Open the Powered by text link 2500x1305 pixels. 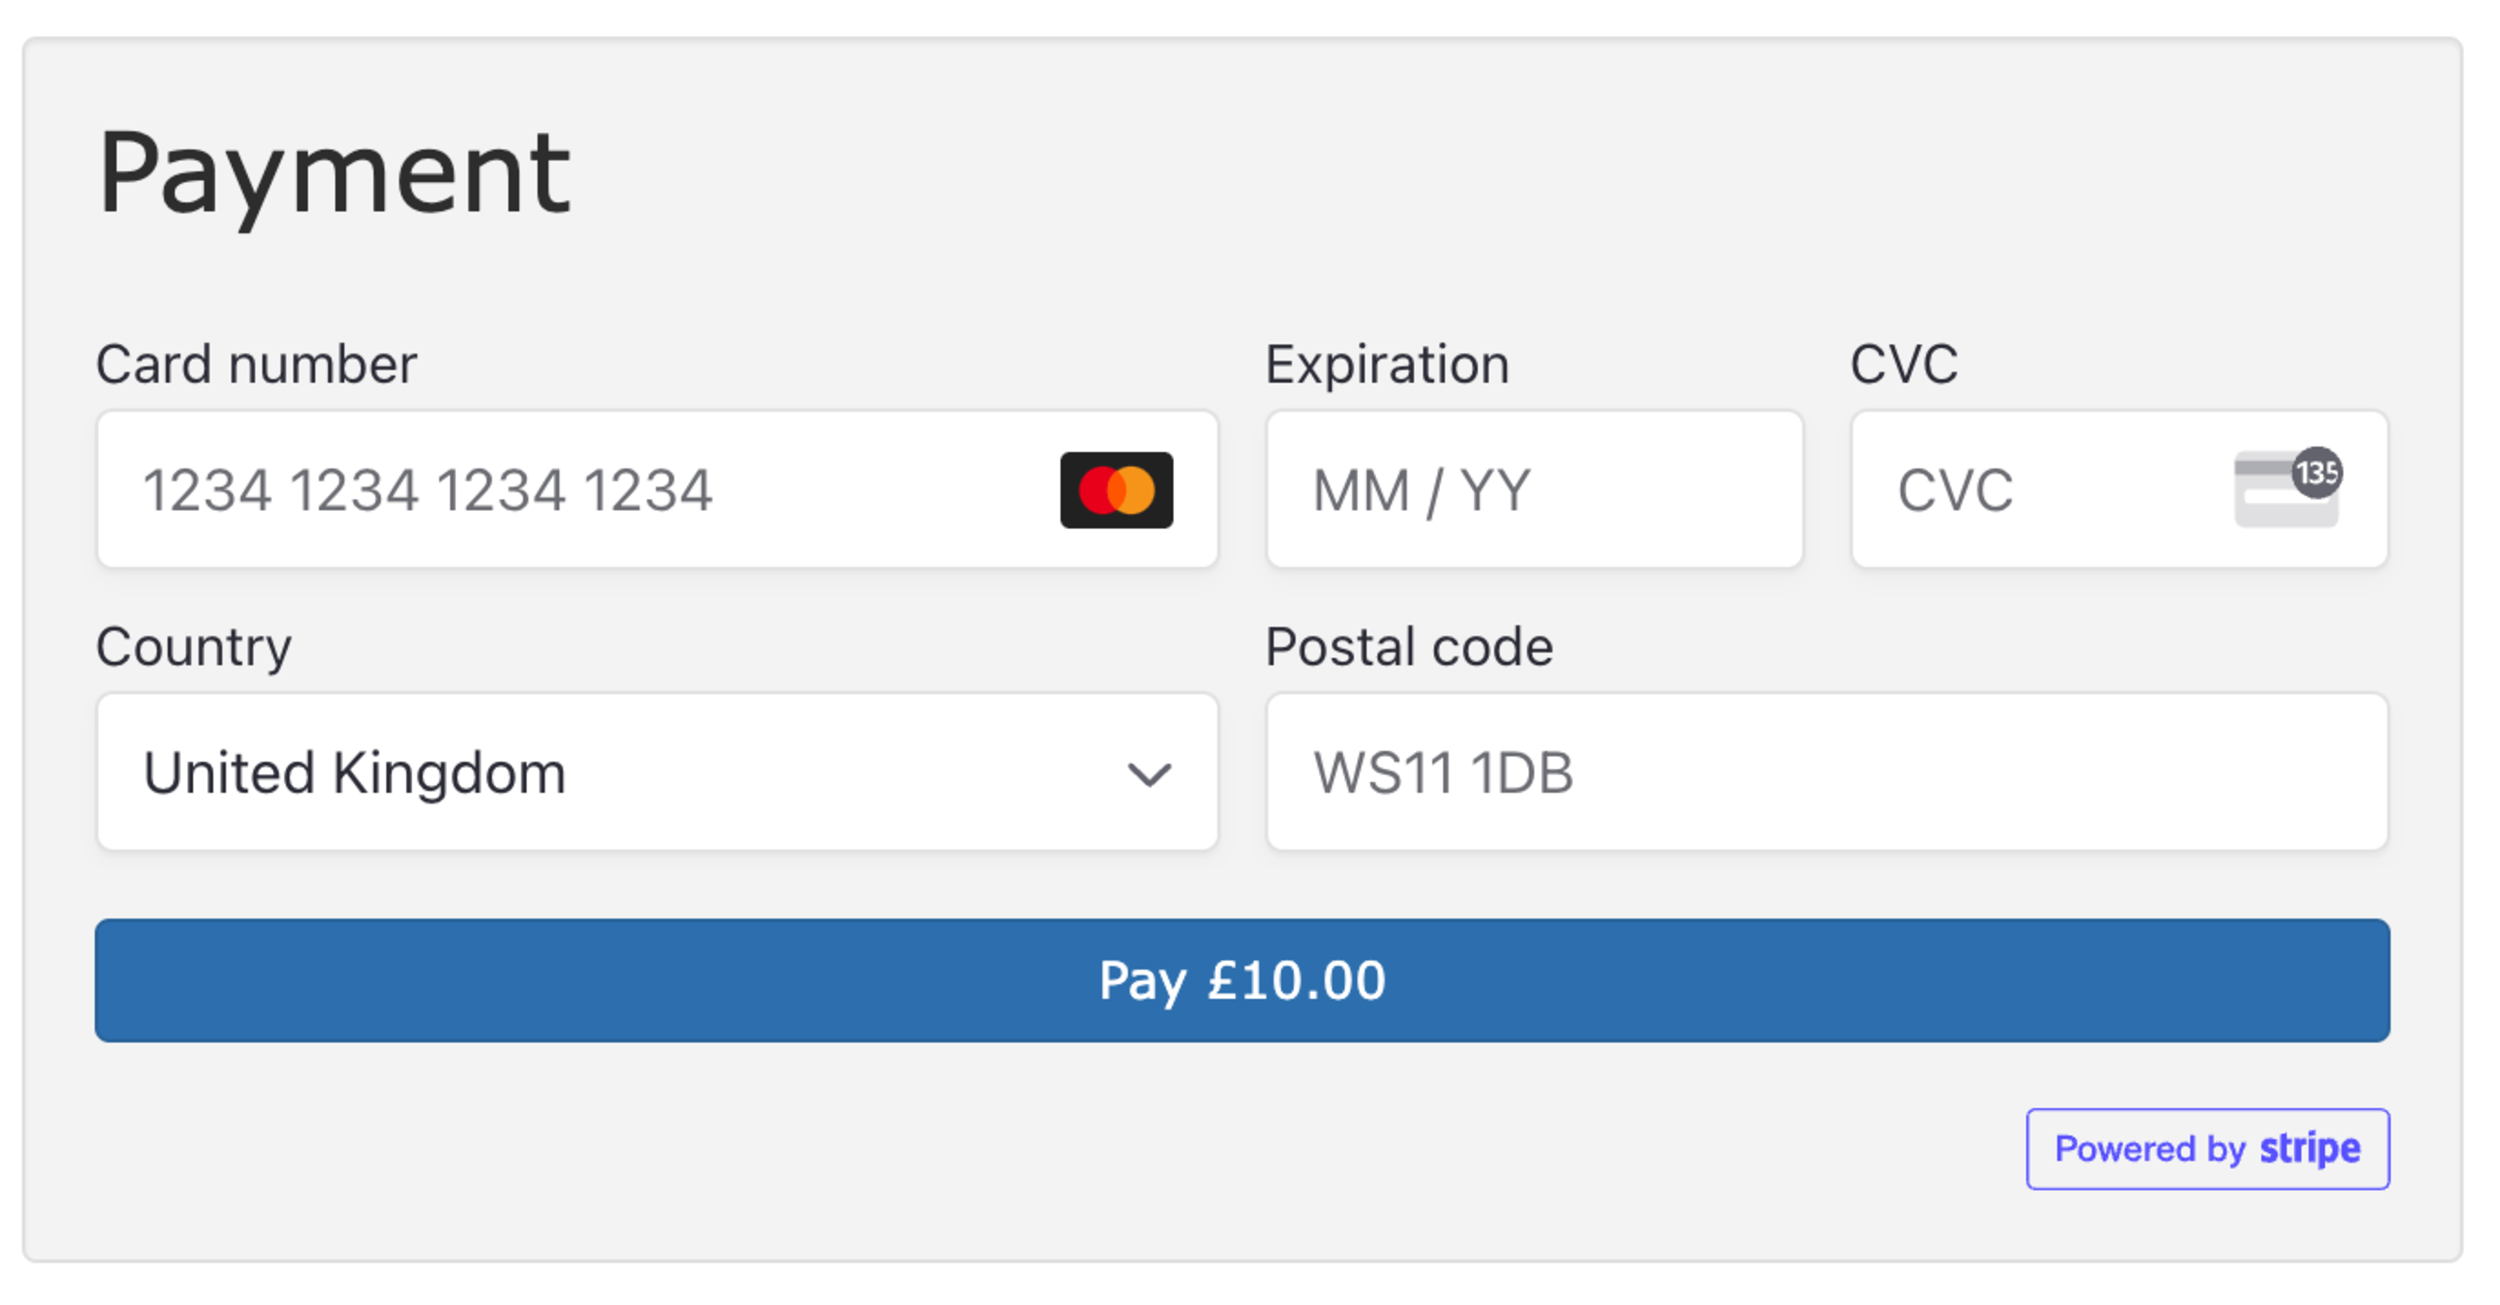tap(2150, 1149)
